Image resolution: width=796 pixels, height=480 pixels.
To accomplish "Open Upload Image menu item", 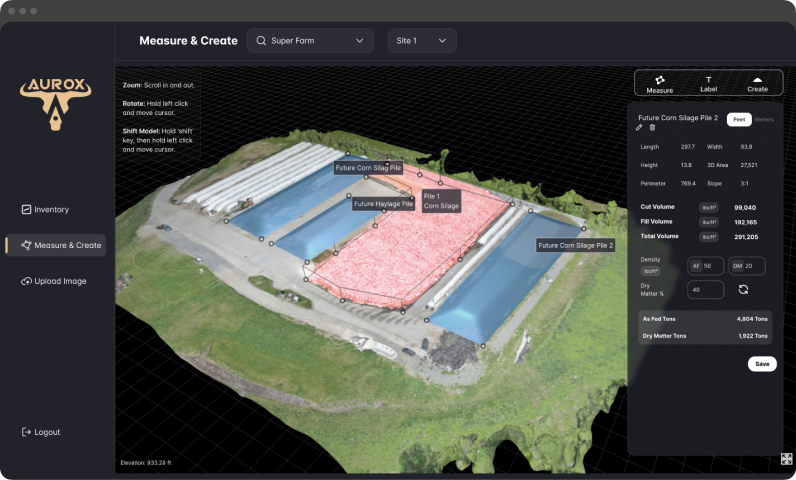I will [x=56, y=281].
